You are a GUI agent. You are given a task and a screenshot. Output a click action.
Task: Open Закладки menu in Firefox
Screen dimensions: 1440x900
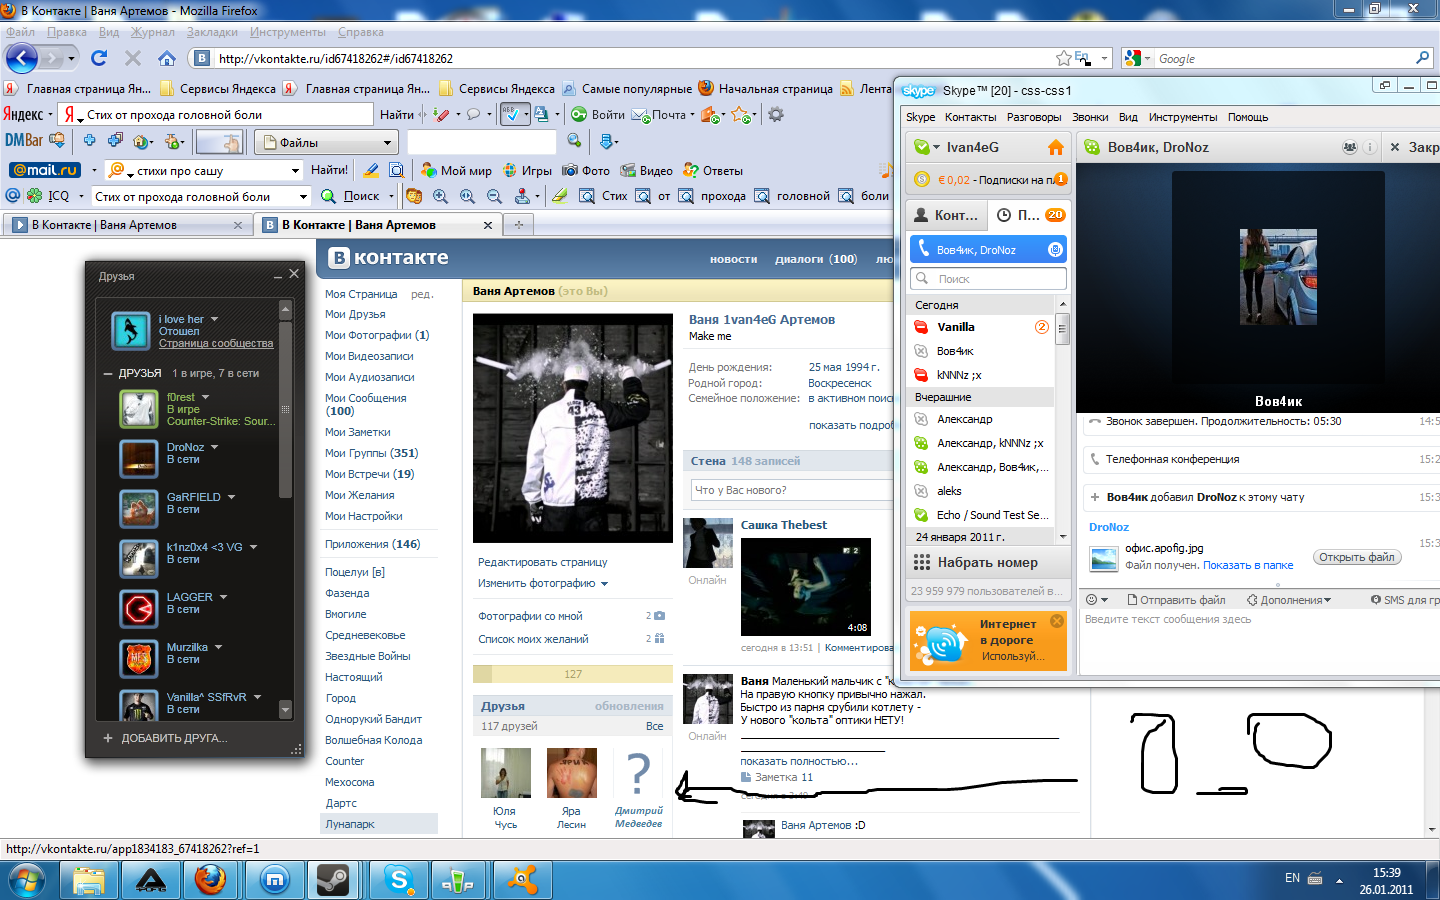pyautogui.click(x=212, y=32)
